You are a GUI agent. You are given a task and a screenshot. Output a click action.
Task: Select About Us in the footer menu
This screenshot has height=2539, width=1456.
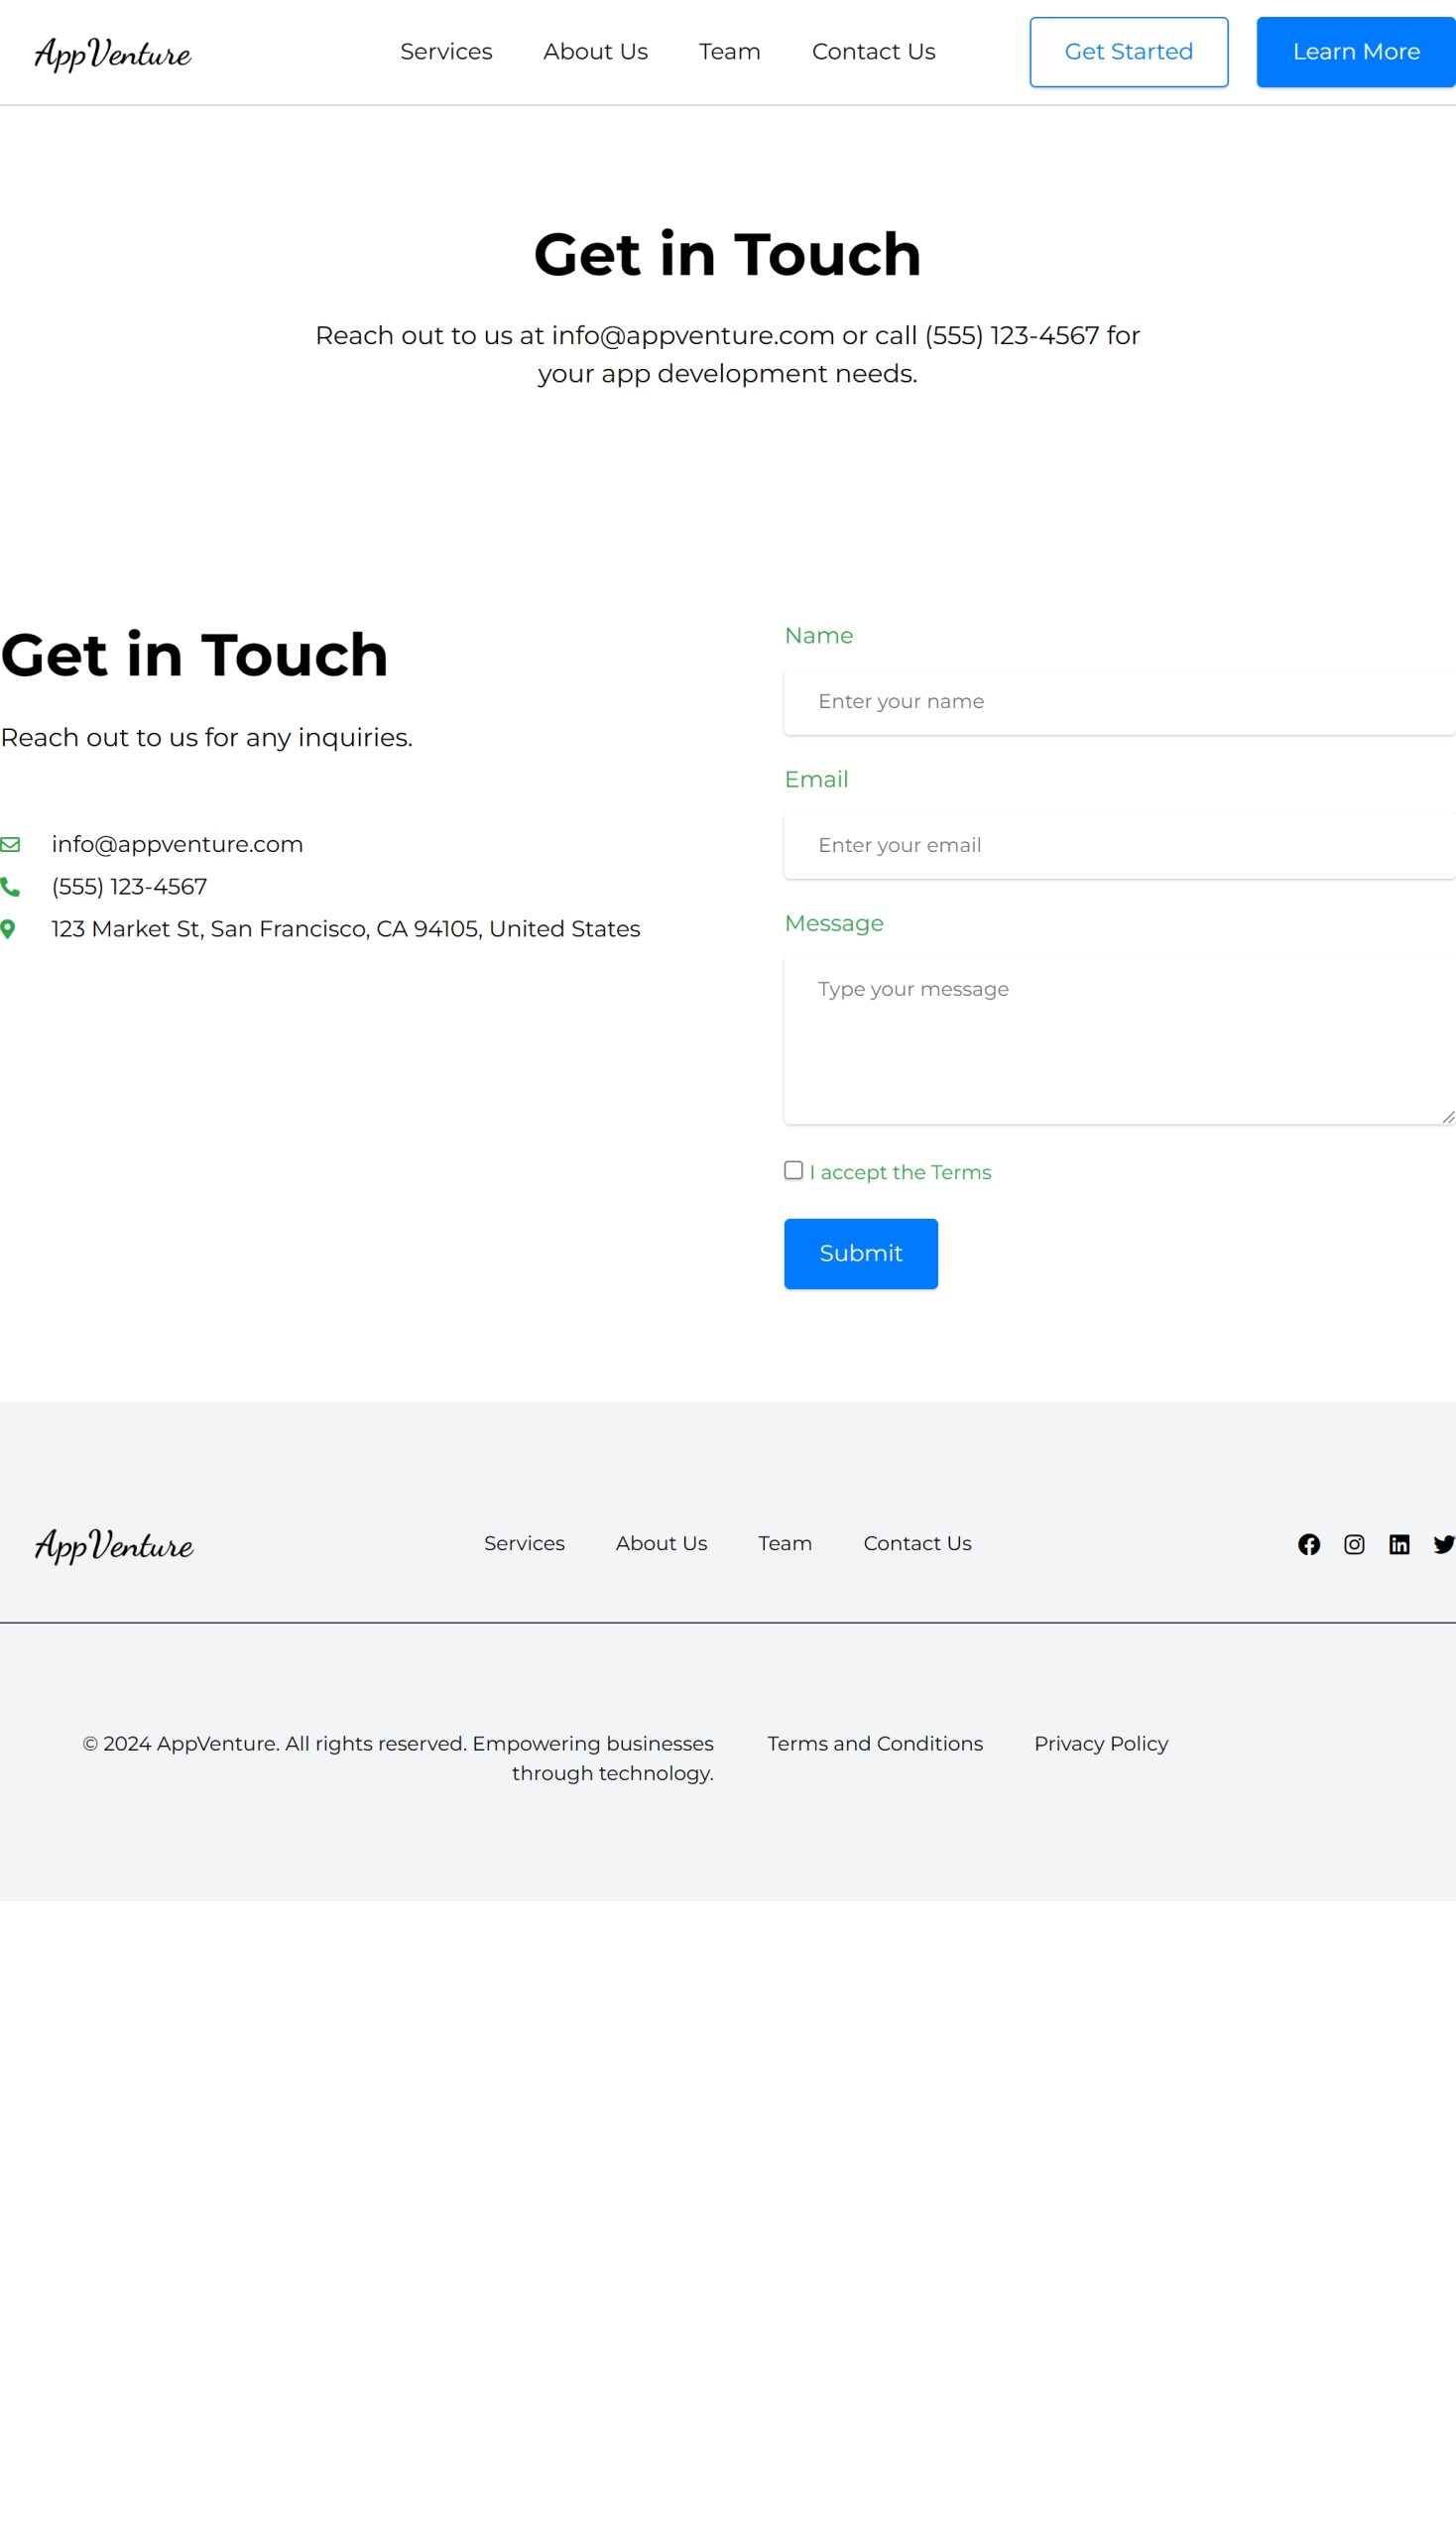[x=662, y=1543]
